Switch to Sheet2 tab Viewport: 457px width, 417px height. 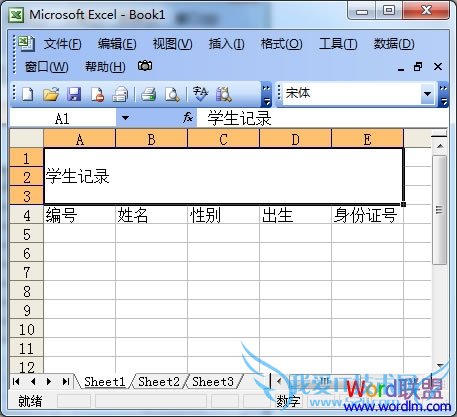[x=159, y=382]
